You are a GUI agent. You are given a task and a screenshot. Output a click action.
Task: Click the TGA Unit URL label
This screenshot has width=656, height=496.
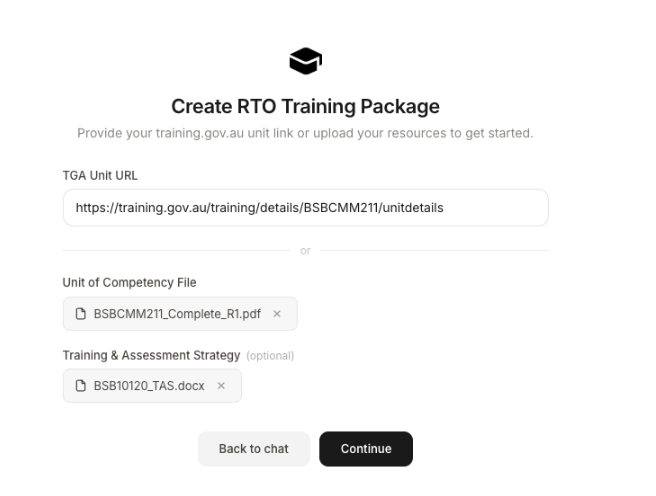pyautogui.click(x=100, y=176)
